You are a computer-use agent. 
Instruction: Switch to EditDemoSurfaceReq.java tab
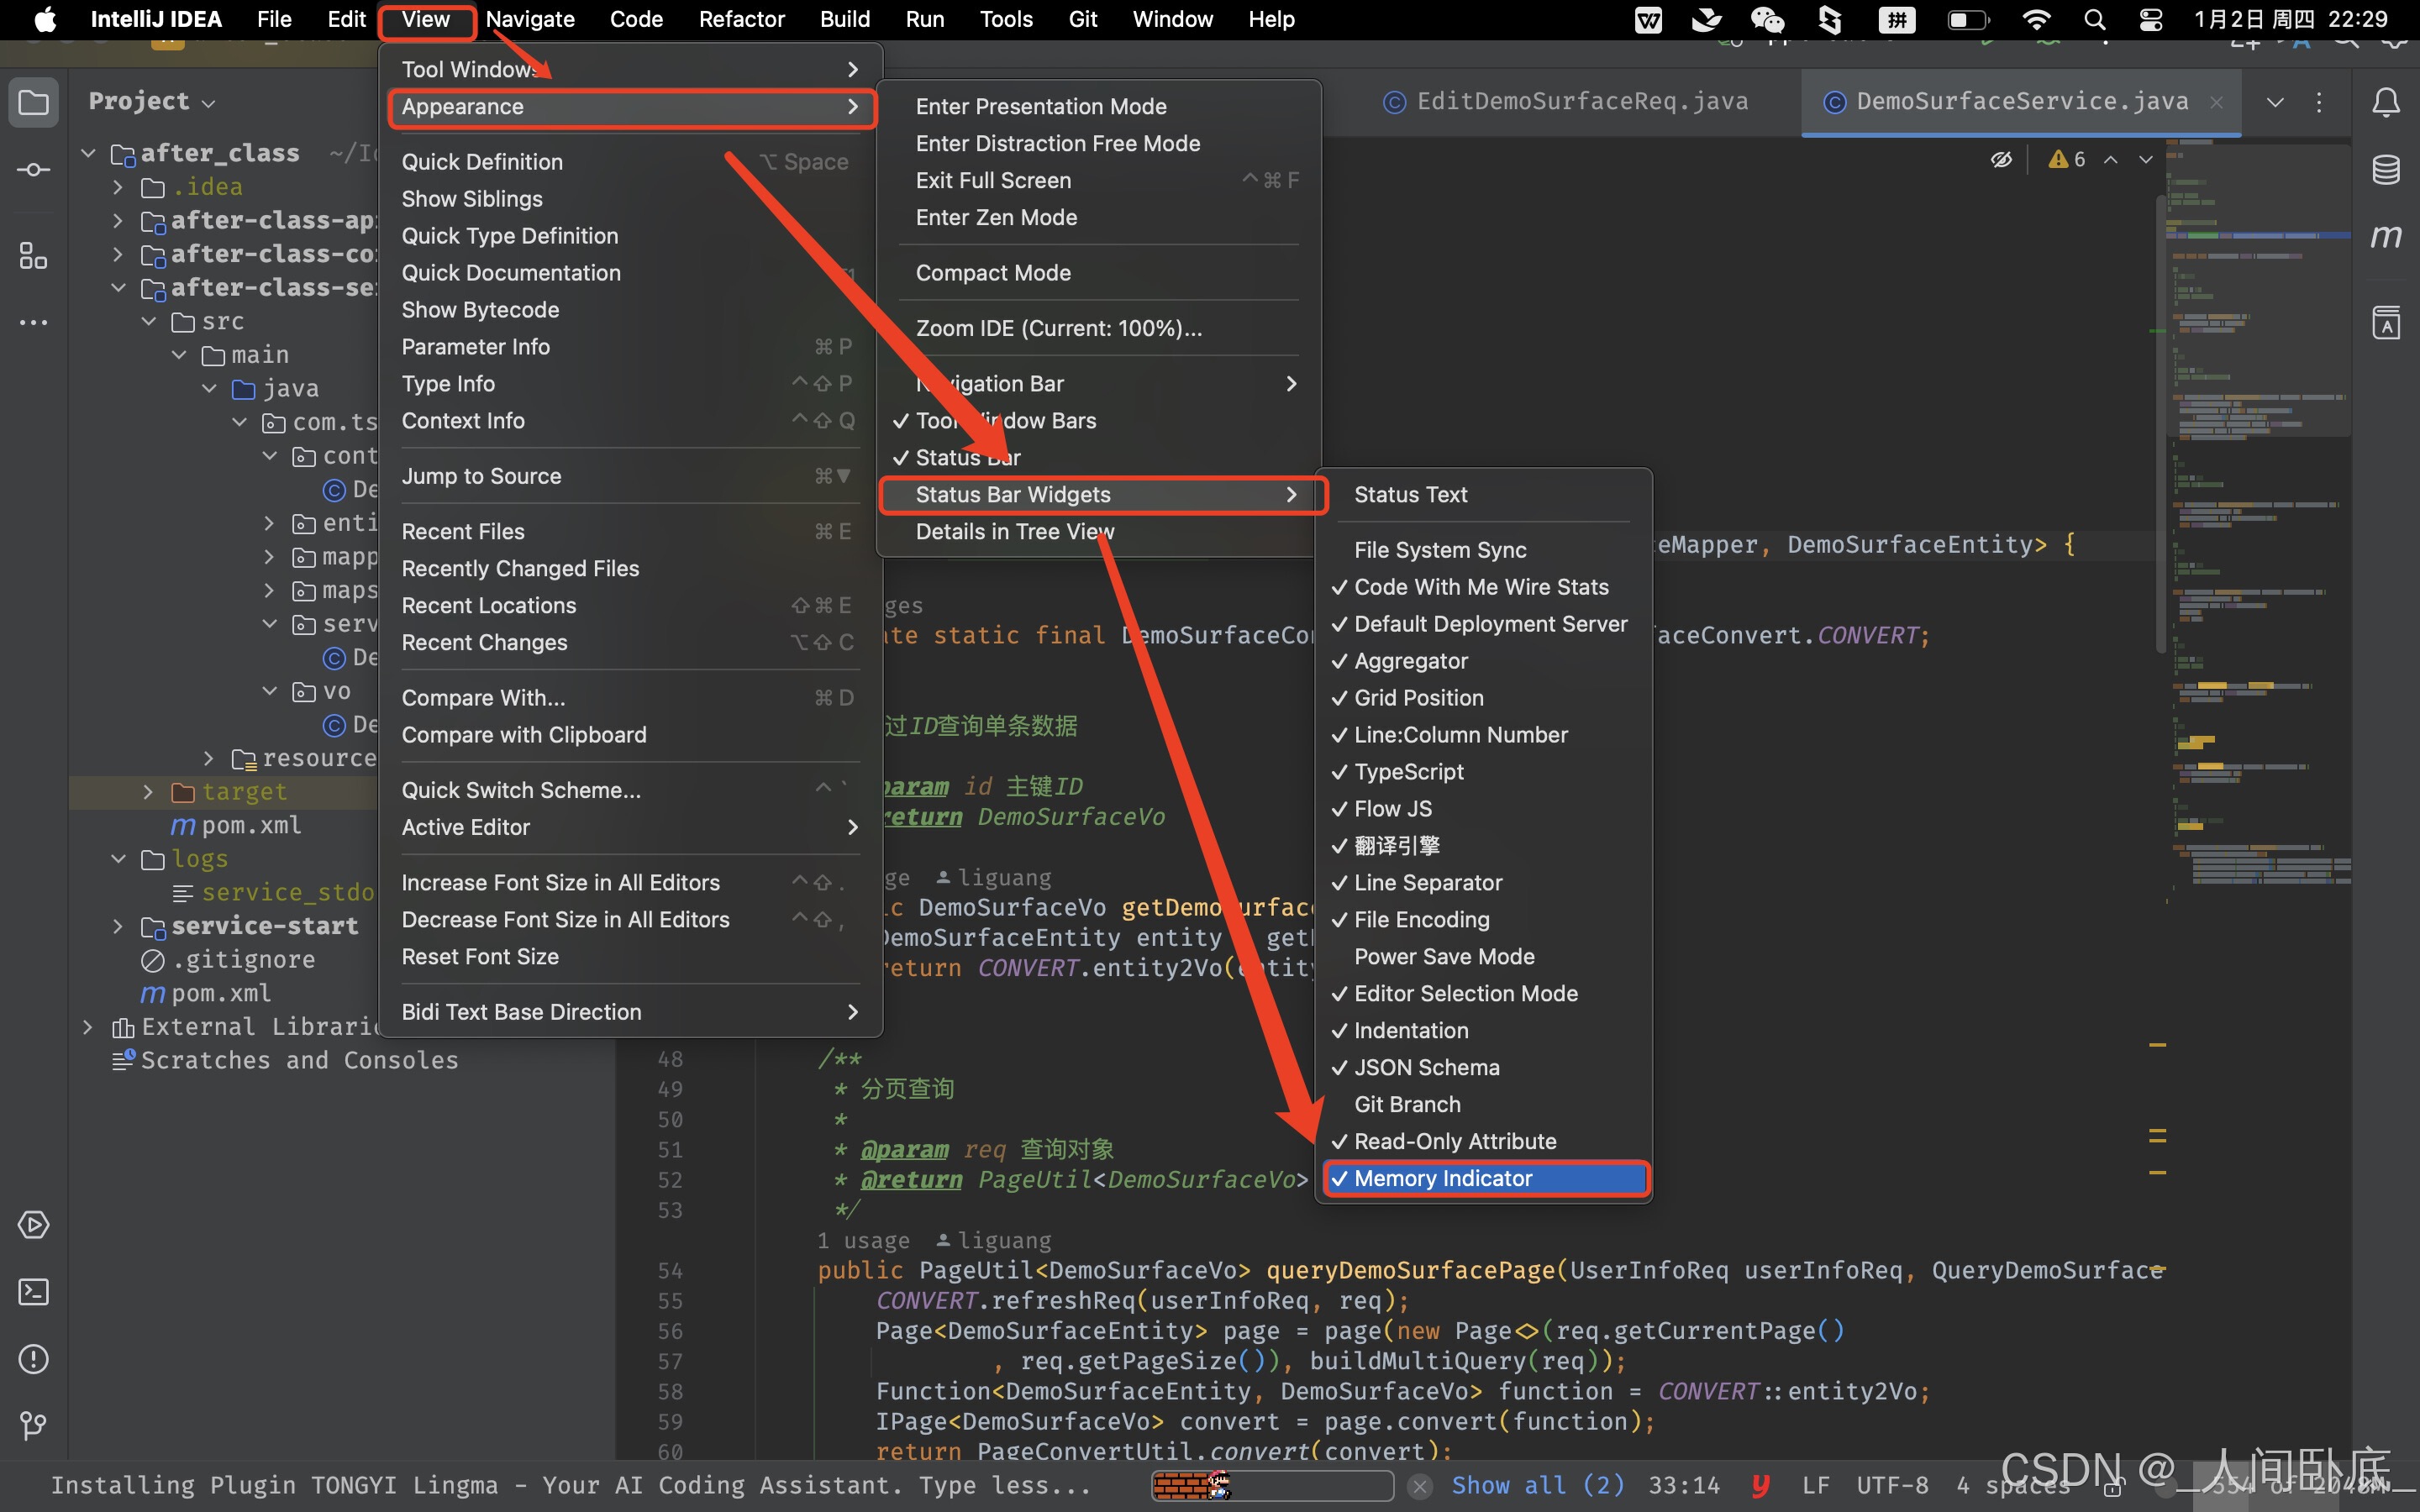pyautogui.click(x=1581, y=102)
